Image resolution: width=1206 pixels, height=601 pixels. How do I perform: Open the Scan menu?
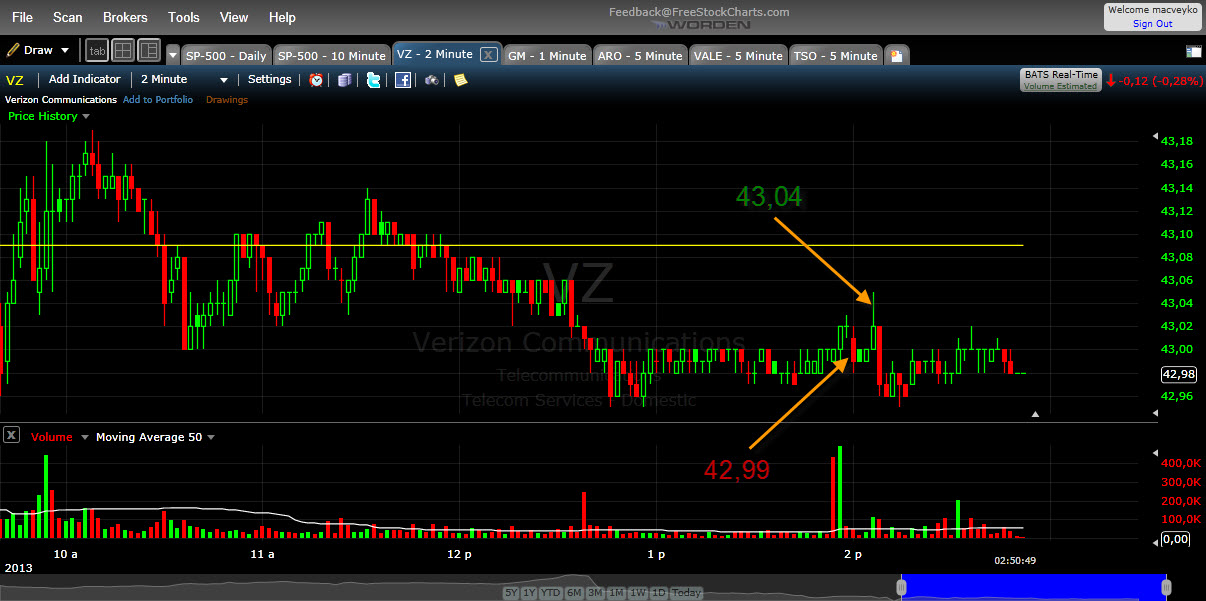pos(68,17)
